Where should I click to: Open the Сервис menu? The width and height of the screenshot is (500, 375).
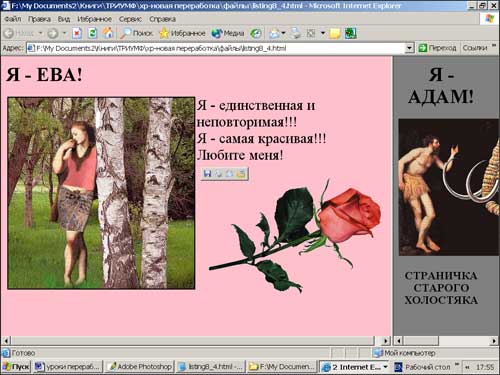pos(130,19)
